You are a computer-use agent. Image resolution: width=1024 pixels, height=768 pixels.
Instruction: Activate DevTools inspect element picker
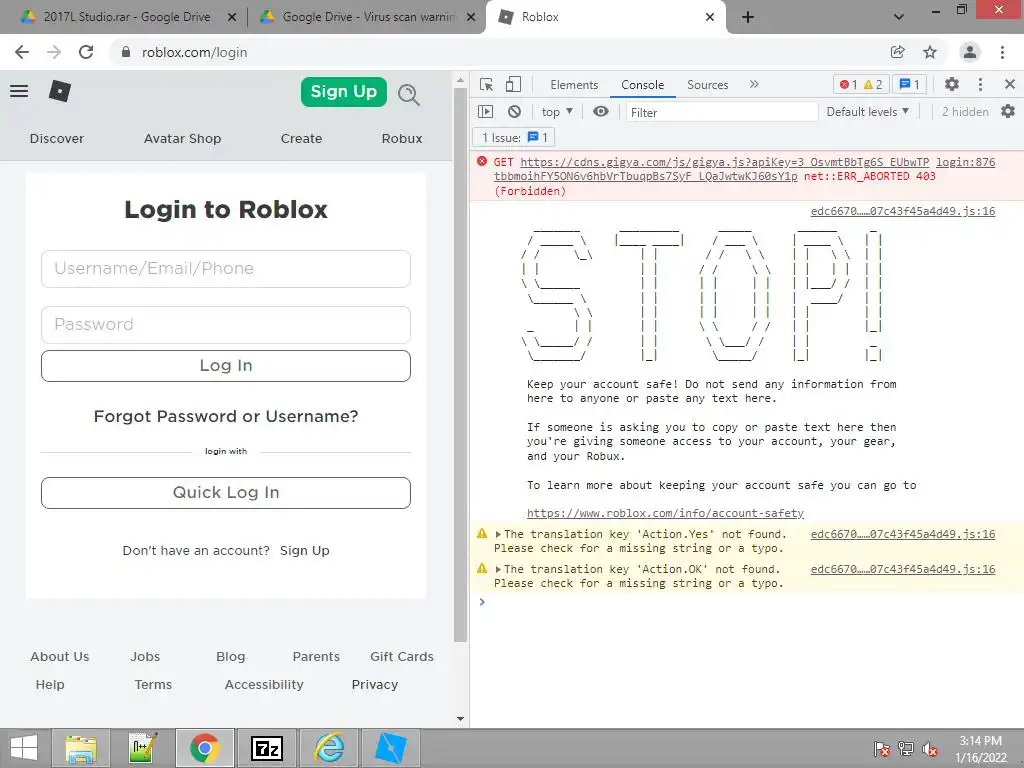[x=487, y=85]
